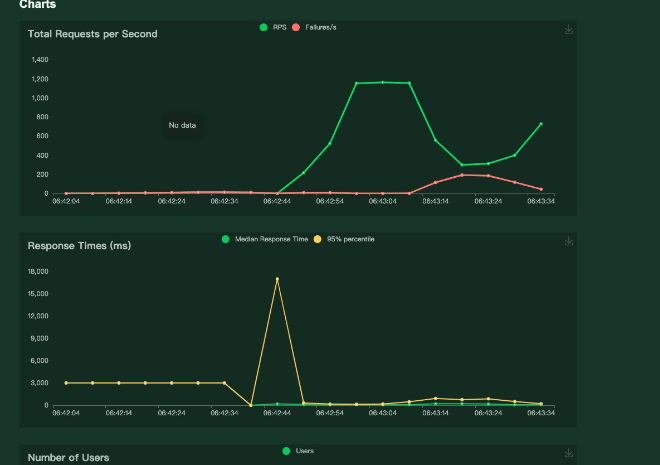
Task: Download the Number of Users chart
Action: click(x=569, y=453)
